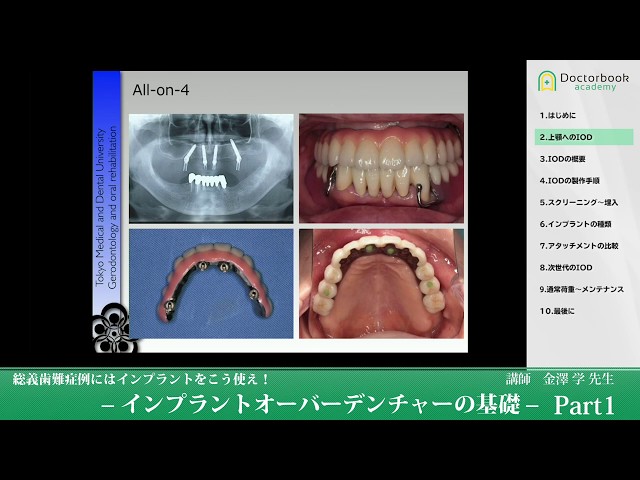Click the All-on-4 slide title
The image size is (640, 480).
pyautogui.click(x=161, y=90)
